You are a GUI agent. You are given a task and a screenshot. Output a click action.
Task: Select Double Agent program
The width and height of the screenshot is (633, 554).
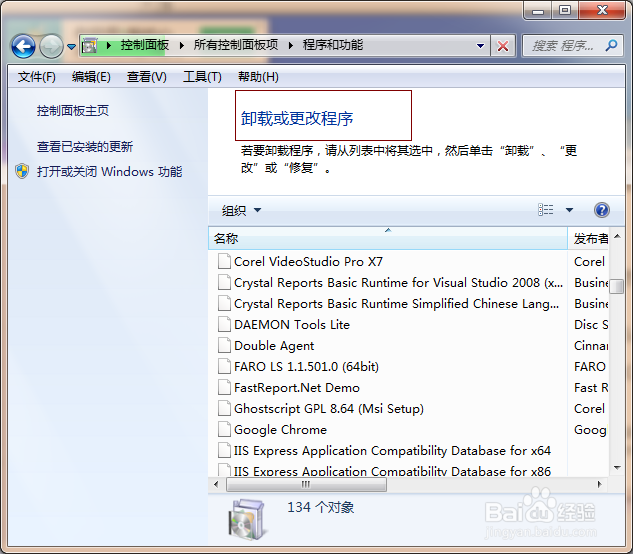pos(274,346)
